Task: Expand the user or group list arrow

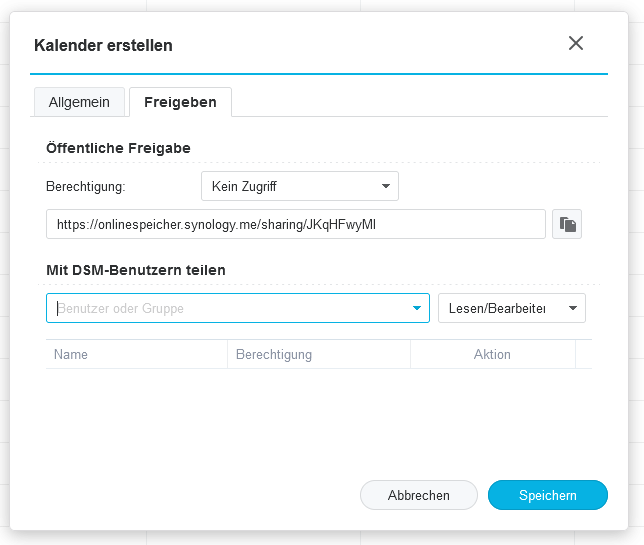Action: tap(417, 308)
